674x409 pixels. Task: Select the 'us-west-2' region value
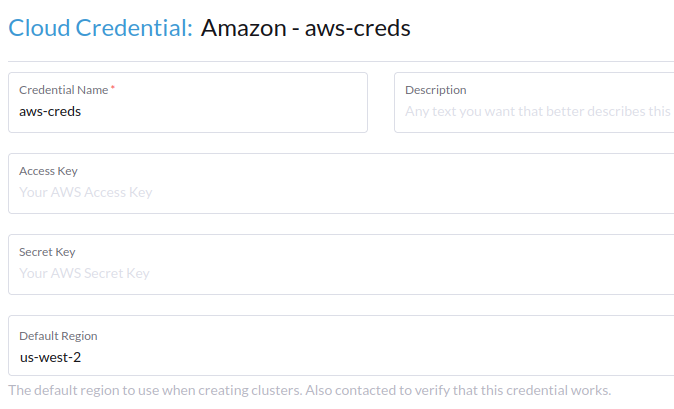pyautogui.click(x=50, y=356)
